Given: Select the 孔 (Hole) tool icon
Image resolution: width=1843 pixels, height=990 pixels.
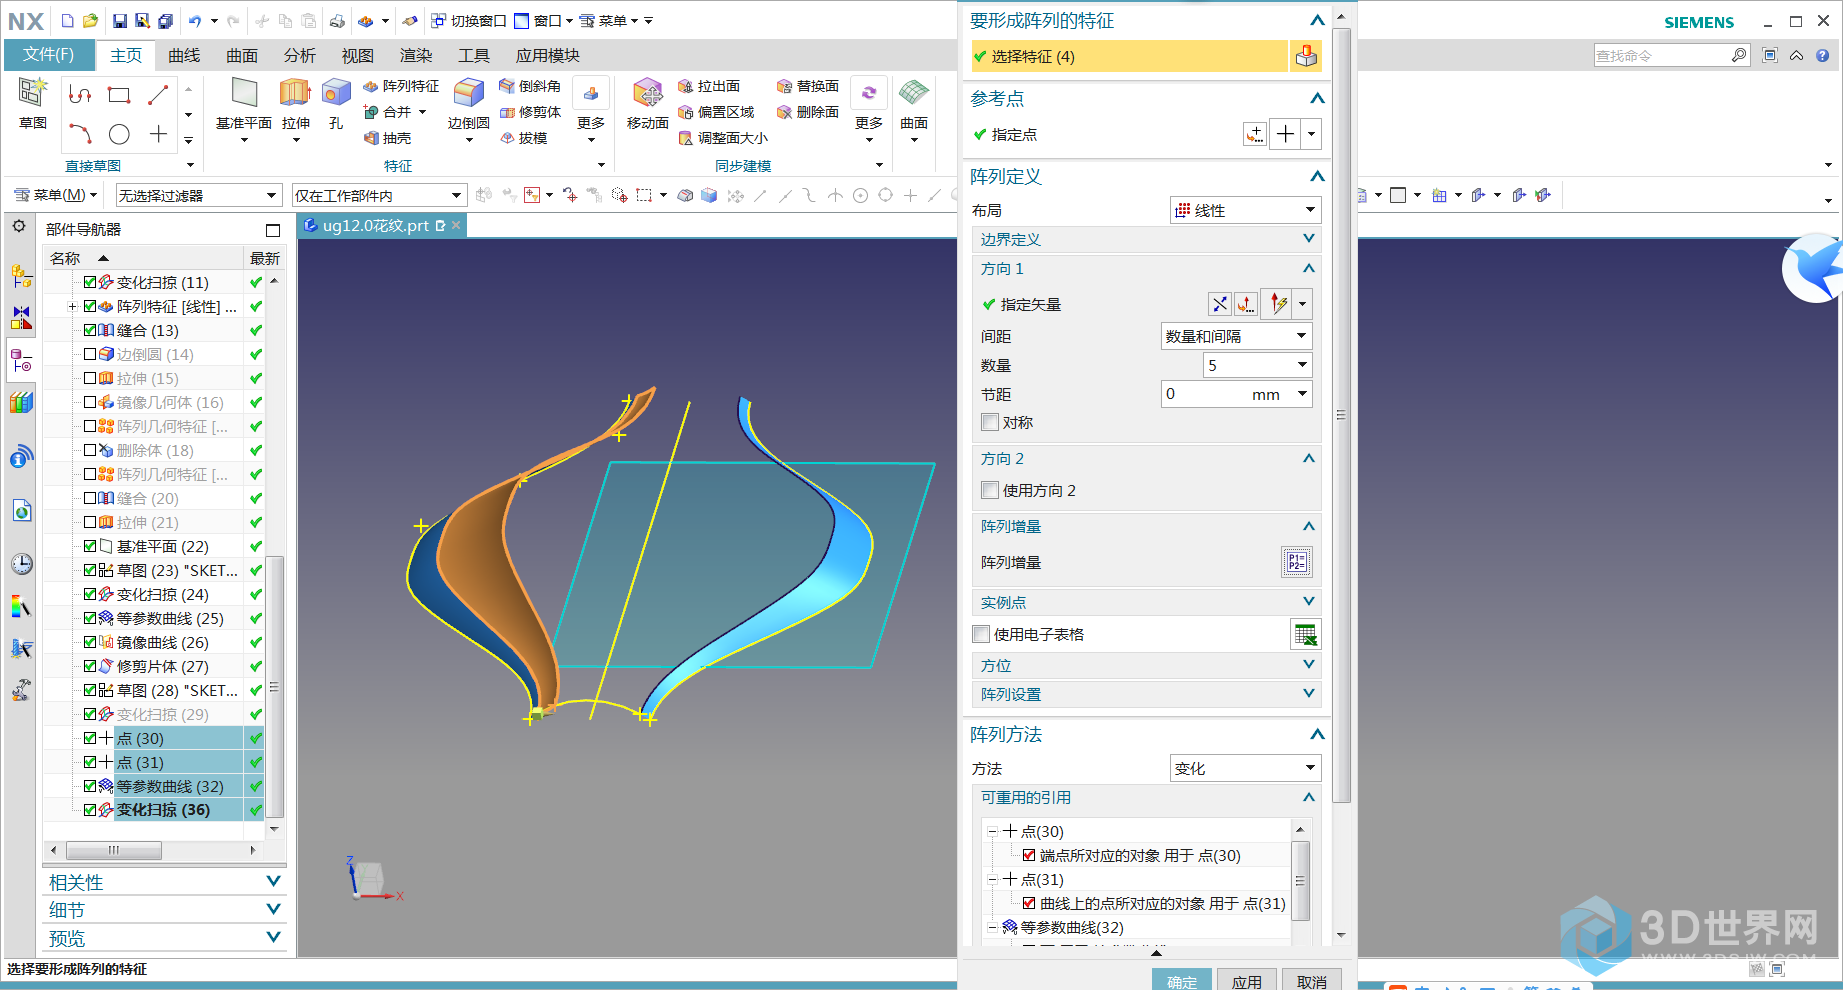Looking at the screenshot, I should click(x=336, y=94).
